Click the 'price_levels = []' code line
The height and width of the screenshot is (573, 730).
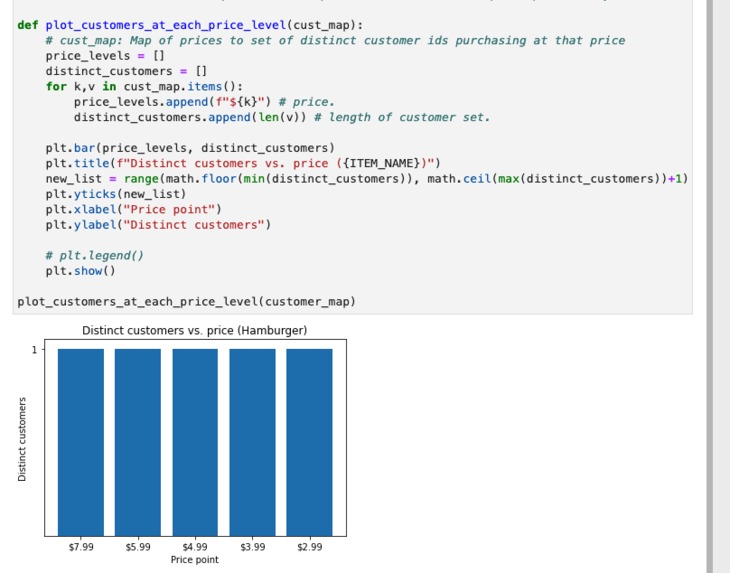point(105,56)
